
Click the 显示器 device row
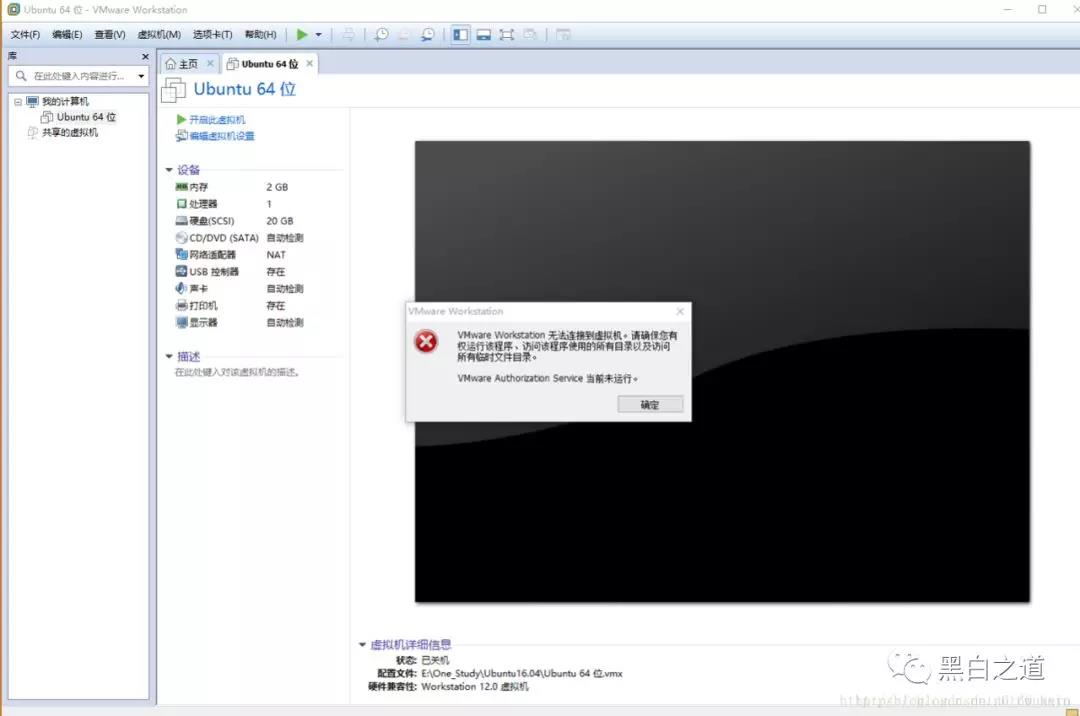[x=238, y=322]
